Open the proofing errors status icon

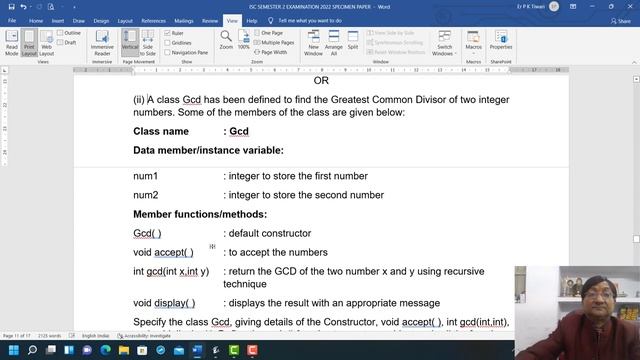(x=72, y=336)
